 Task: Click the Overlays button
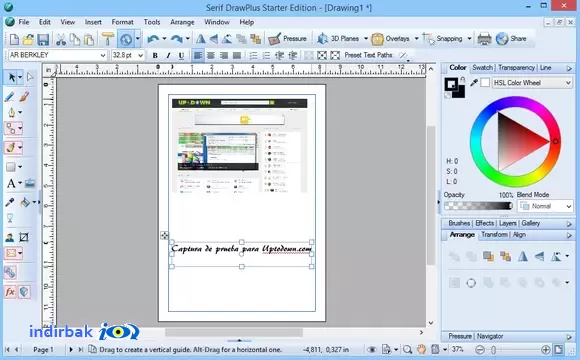(390, 38)
